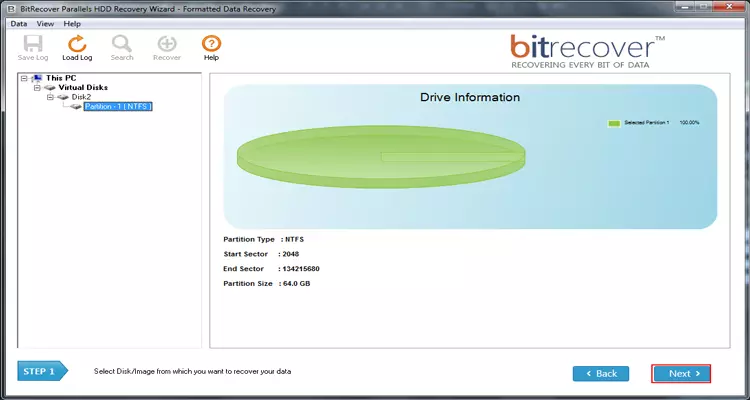Click the Selected Partition 1 legend label

[x=647, y=123]
